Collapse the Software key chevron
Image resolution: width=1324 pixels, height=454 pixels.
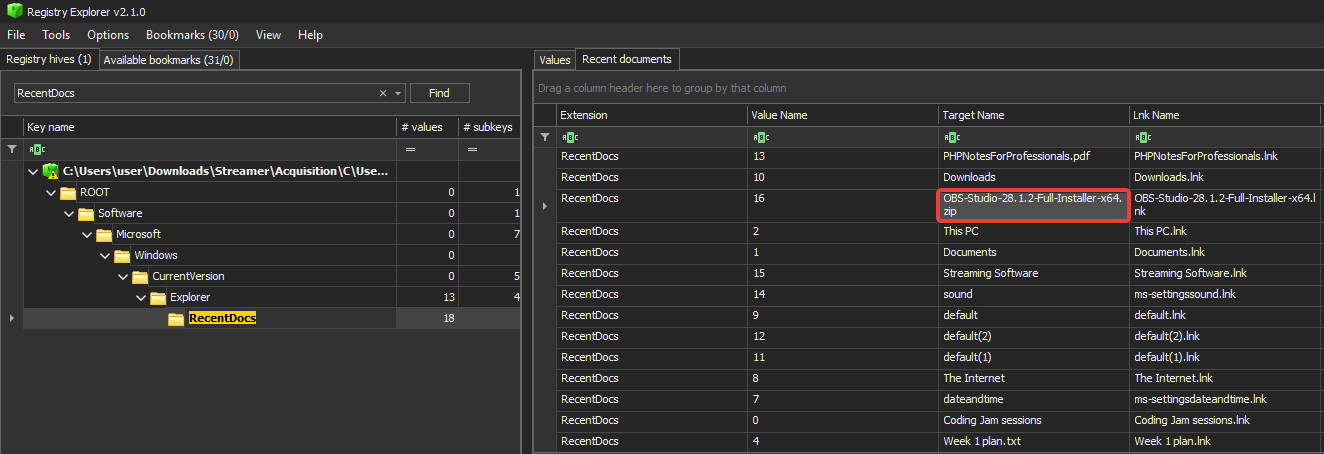point(69,213)
